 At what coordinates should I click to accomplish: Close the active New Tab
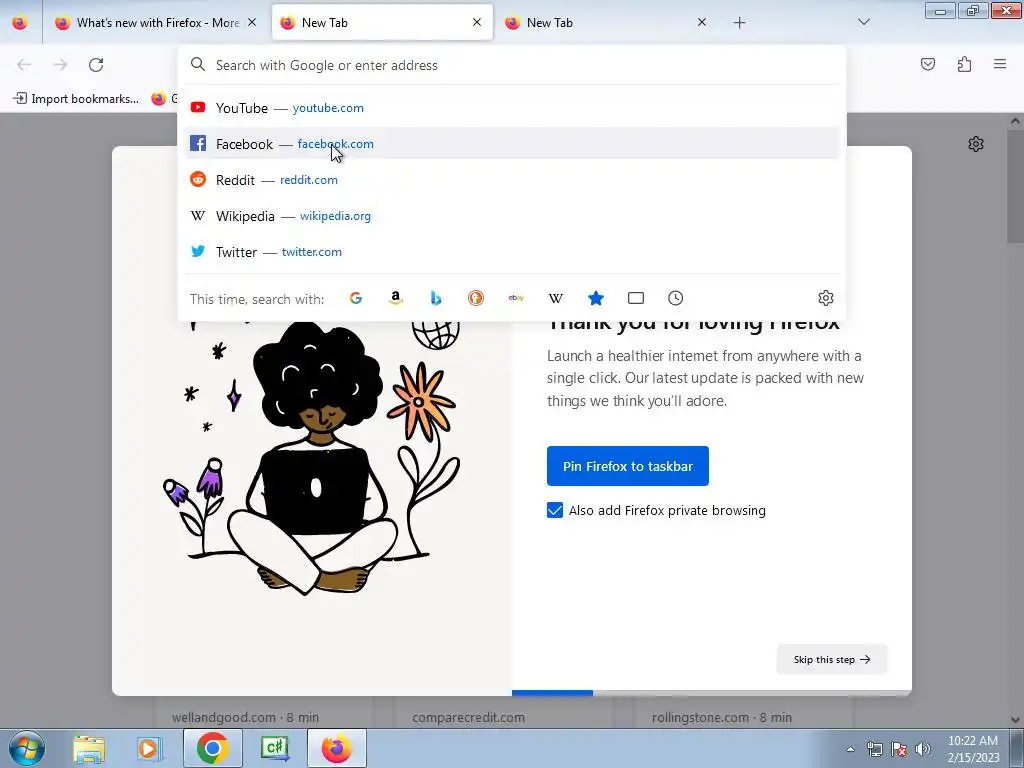click(477, 22)
